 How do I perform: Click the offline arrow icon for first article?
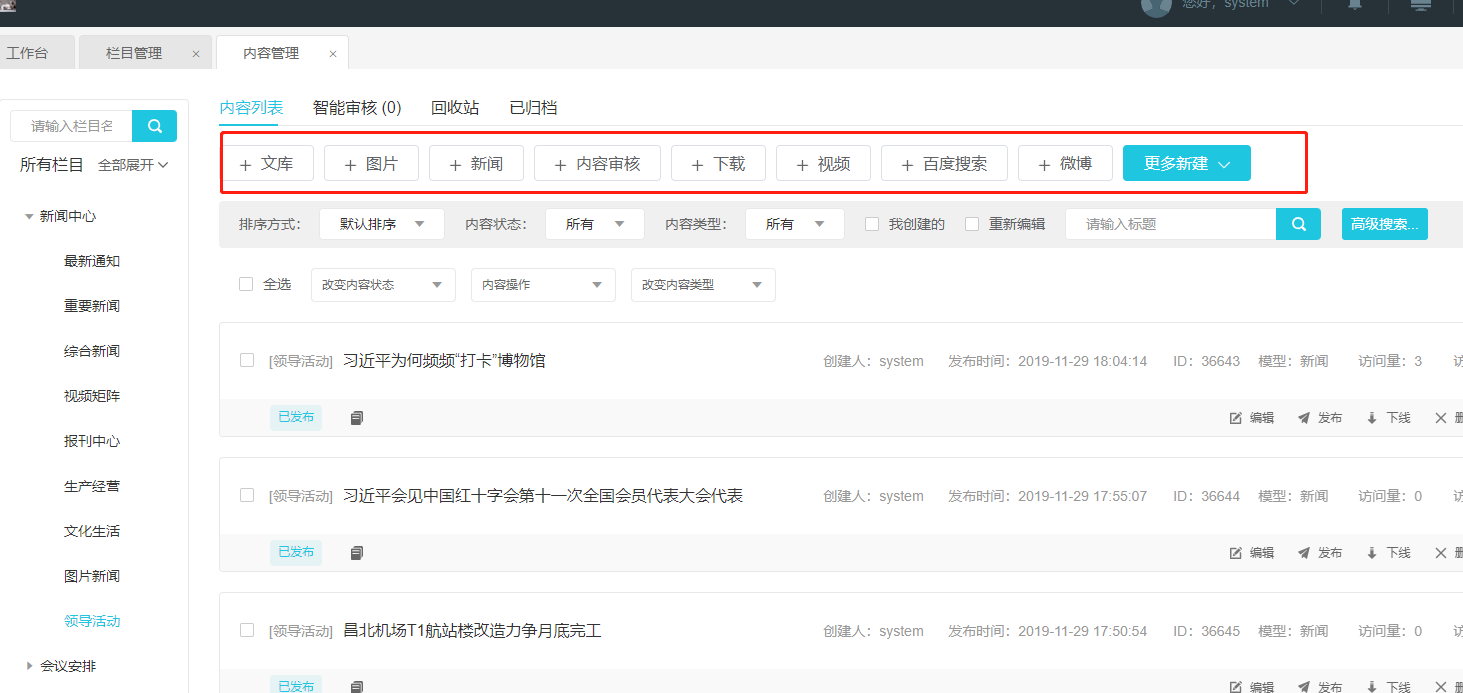click(1372, 418)
